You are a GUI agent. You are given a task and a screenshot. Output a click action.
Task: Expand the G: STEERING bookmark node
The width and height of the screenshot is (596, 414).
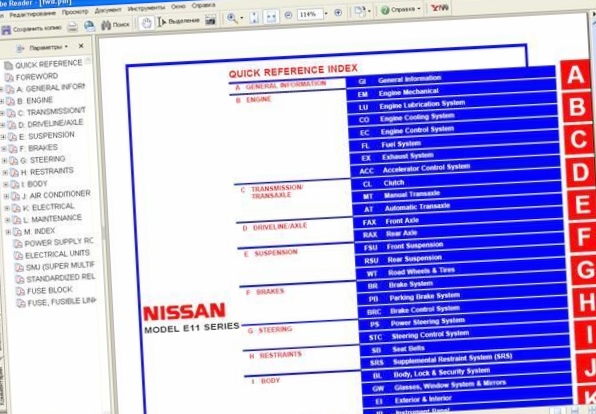click(5, 161)
